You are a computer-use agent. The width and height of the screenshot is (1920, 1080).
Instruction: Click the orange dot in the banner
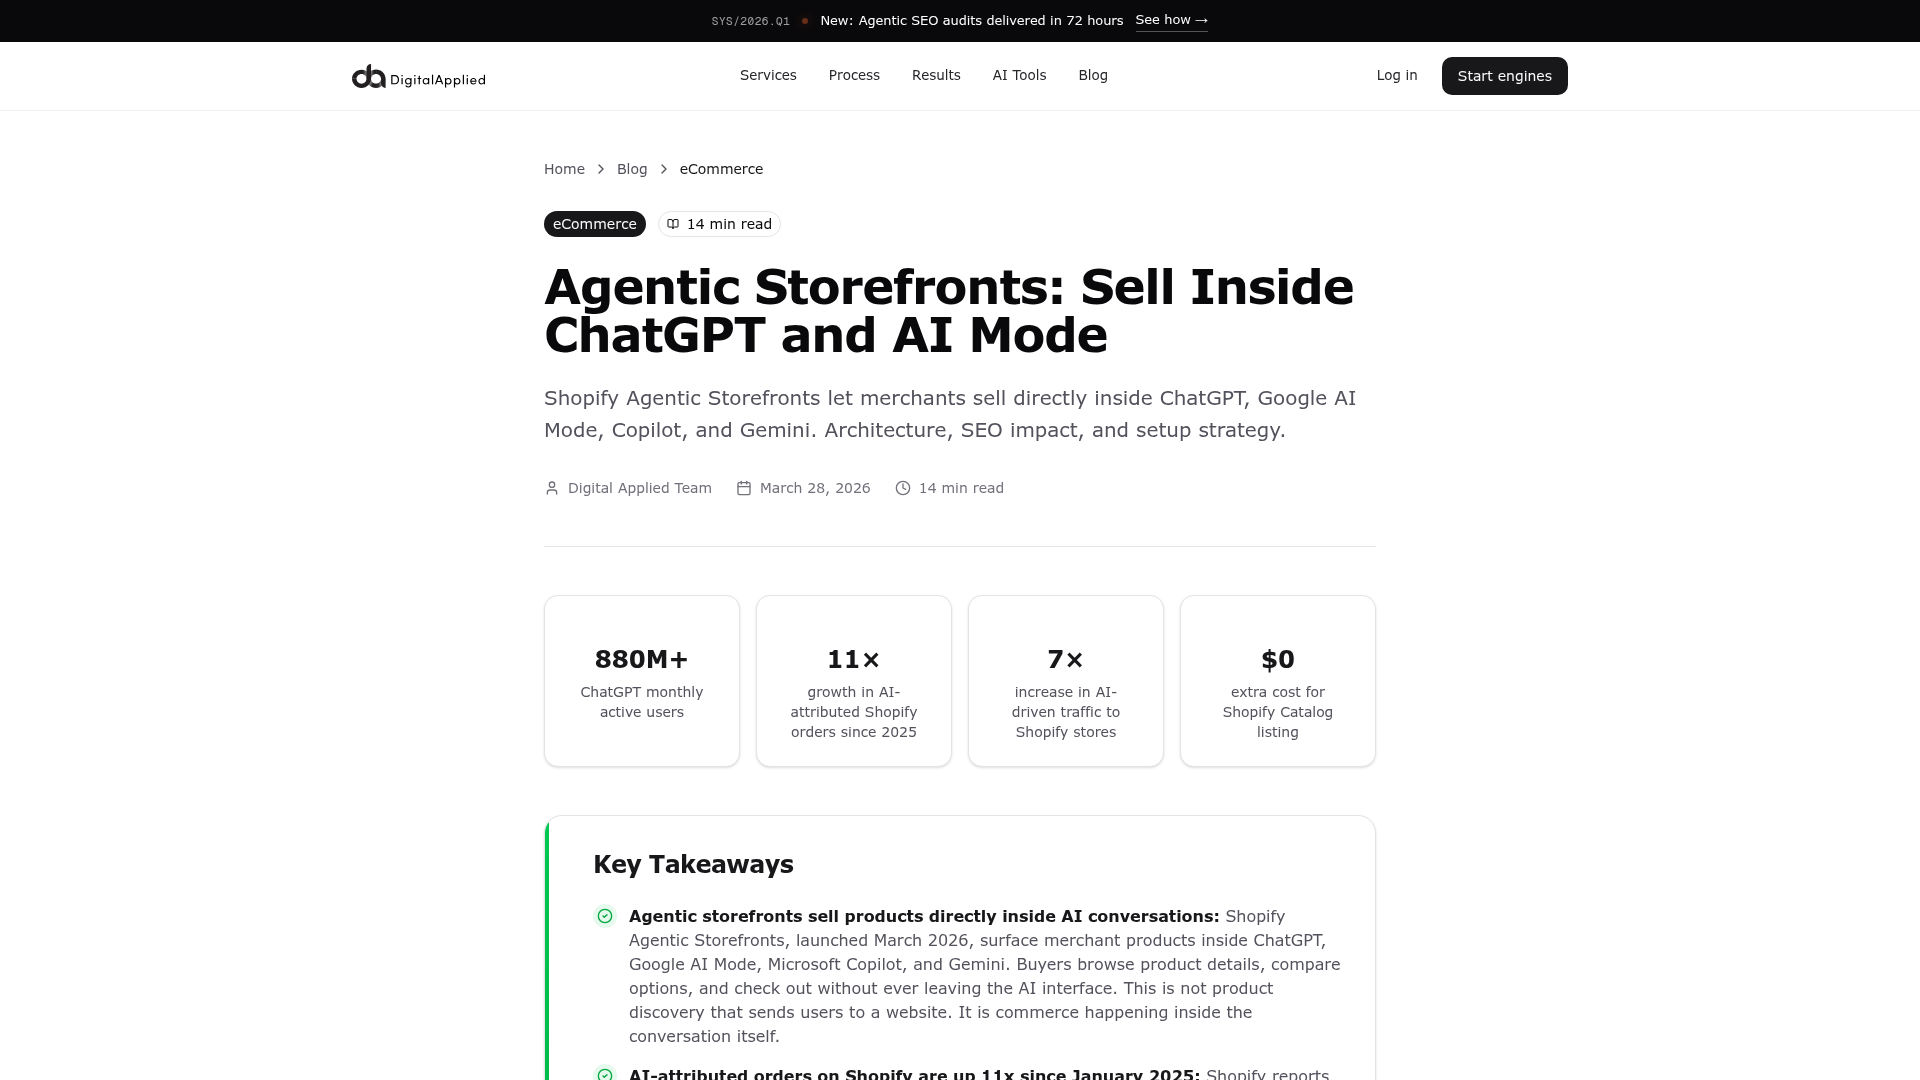(x=805, y=21)
